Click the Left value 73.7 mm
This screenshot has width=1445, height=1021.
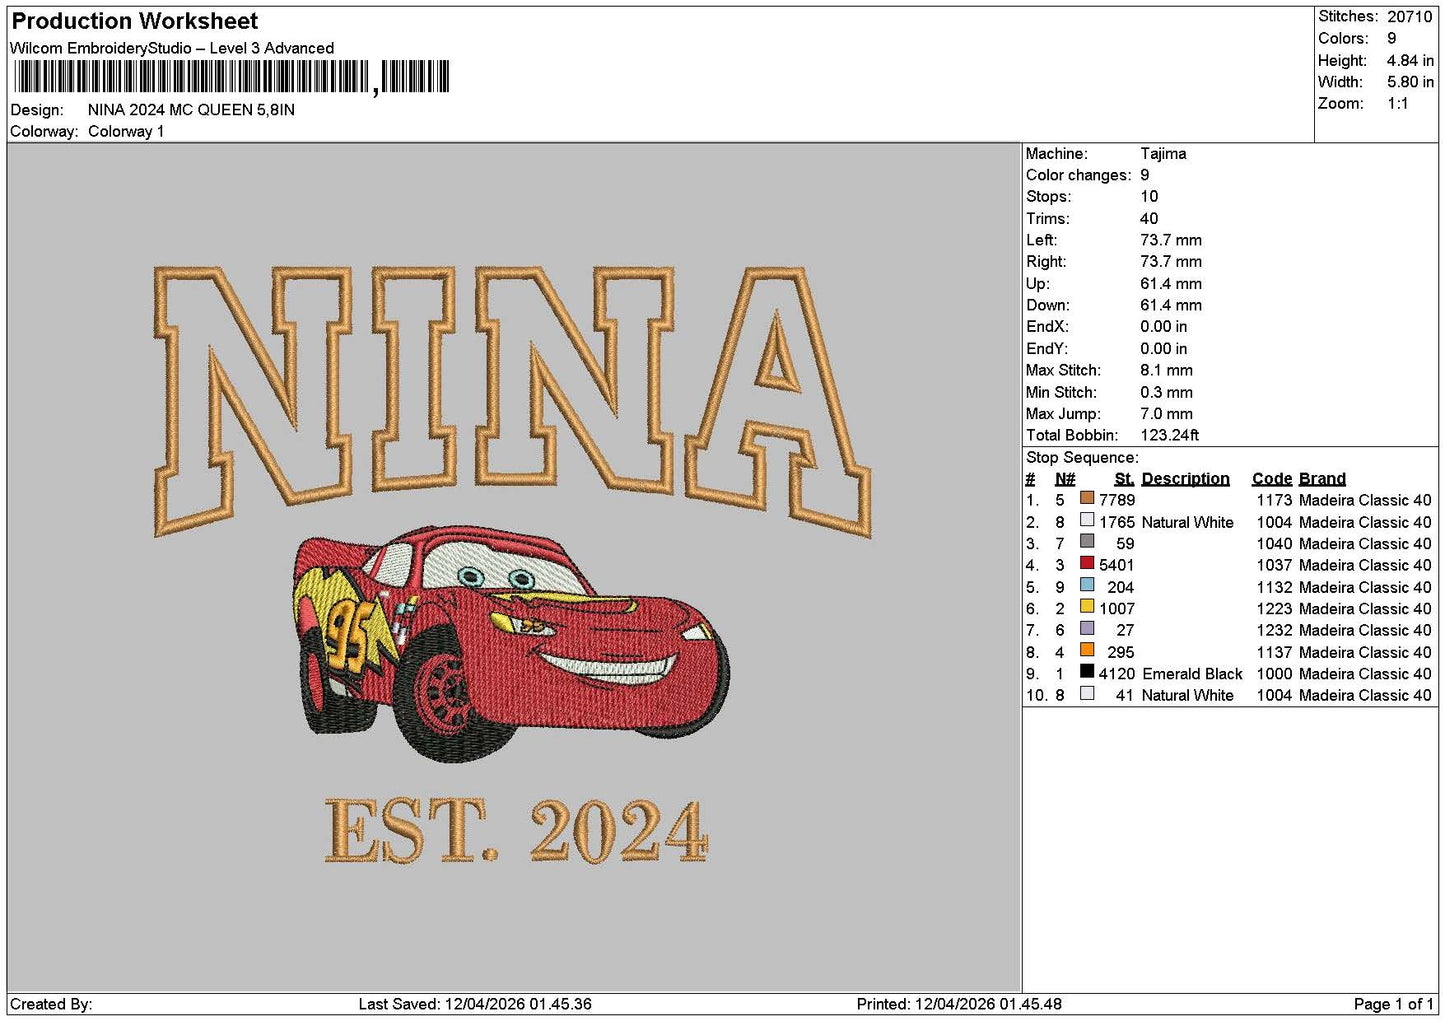coord(1171,240)
